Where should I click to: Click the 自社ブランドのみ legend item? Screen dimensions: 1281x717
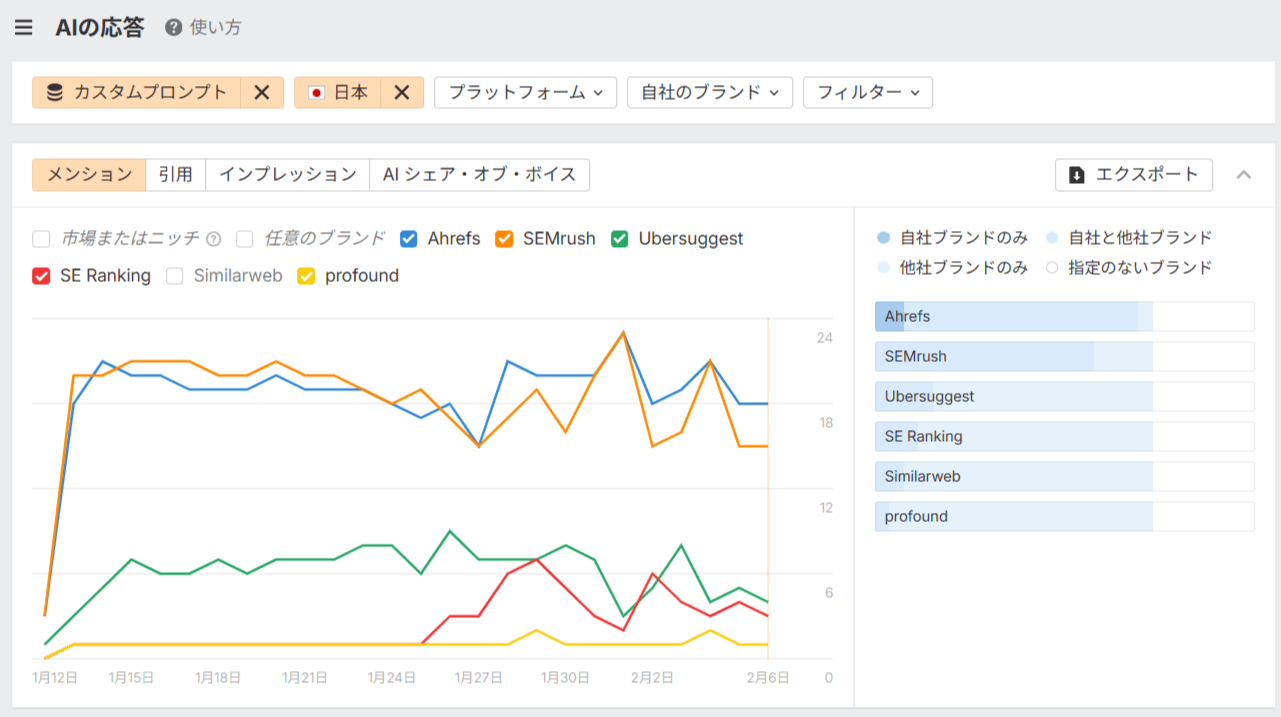(x=952, y=238)
